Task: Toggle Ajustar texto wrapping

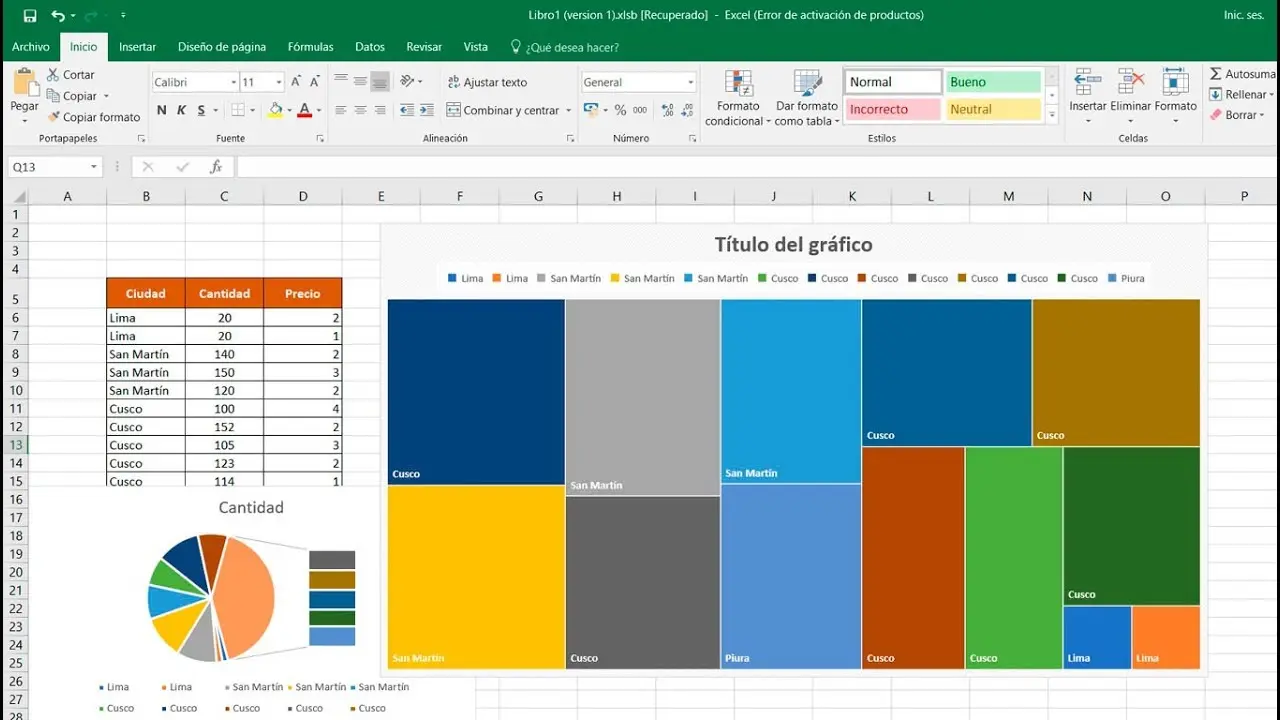Action: point(486,82)
